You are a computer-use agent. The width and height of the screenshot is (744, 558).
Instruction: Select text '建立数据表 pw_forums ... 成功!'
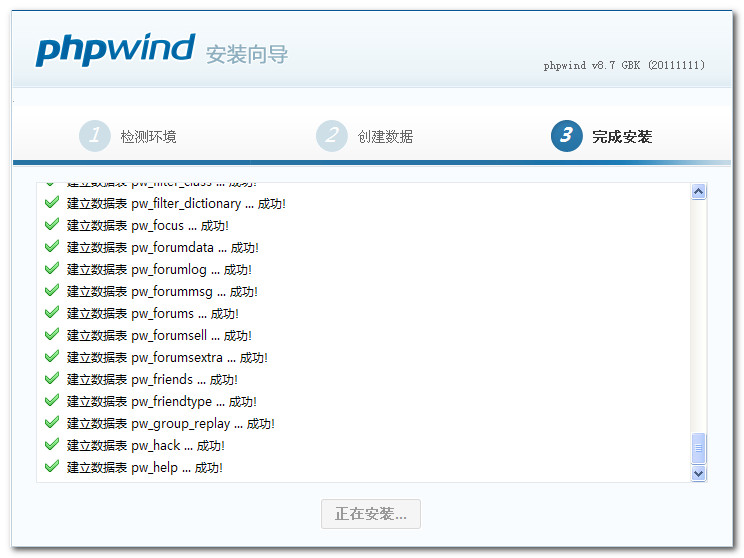153,314
